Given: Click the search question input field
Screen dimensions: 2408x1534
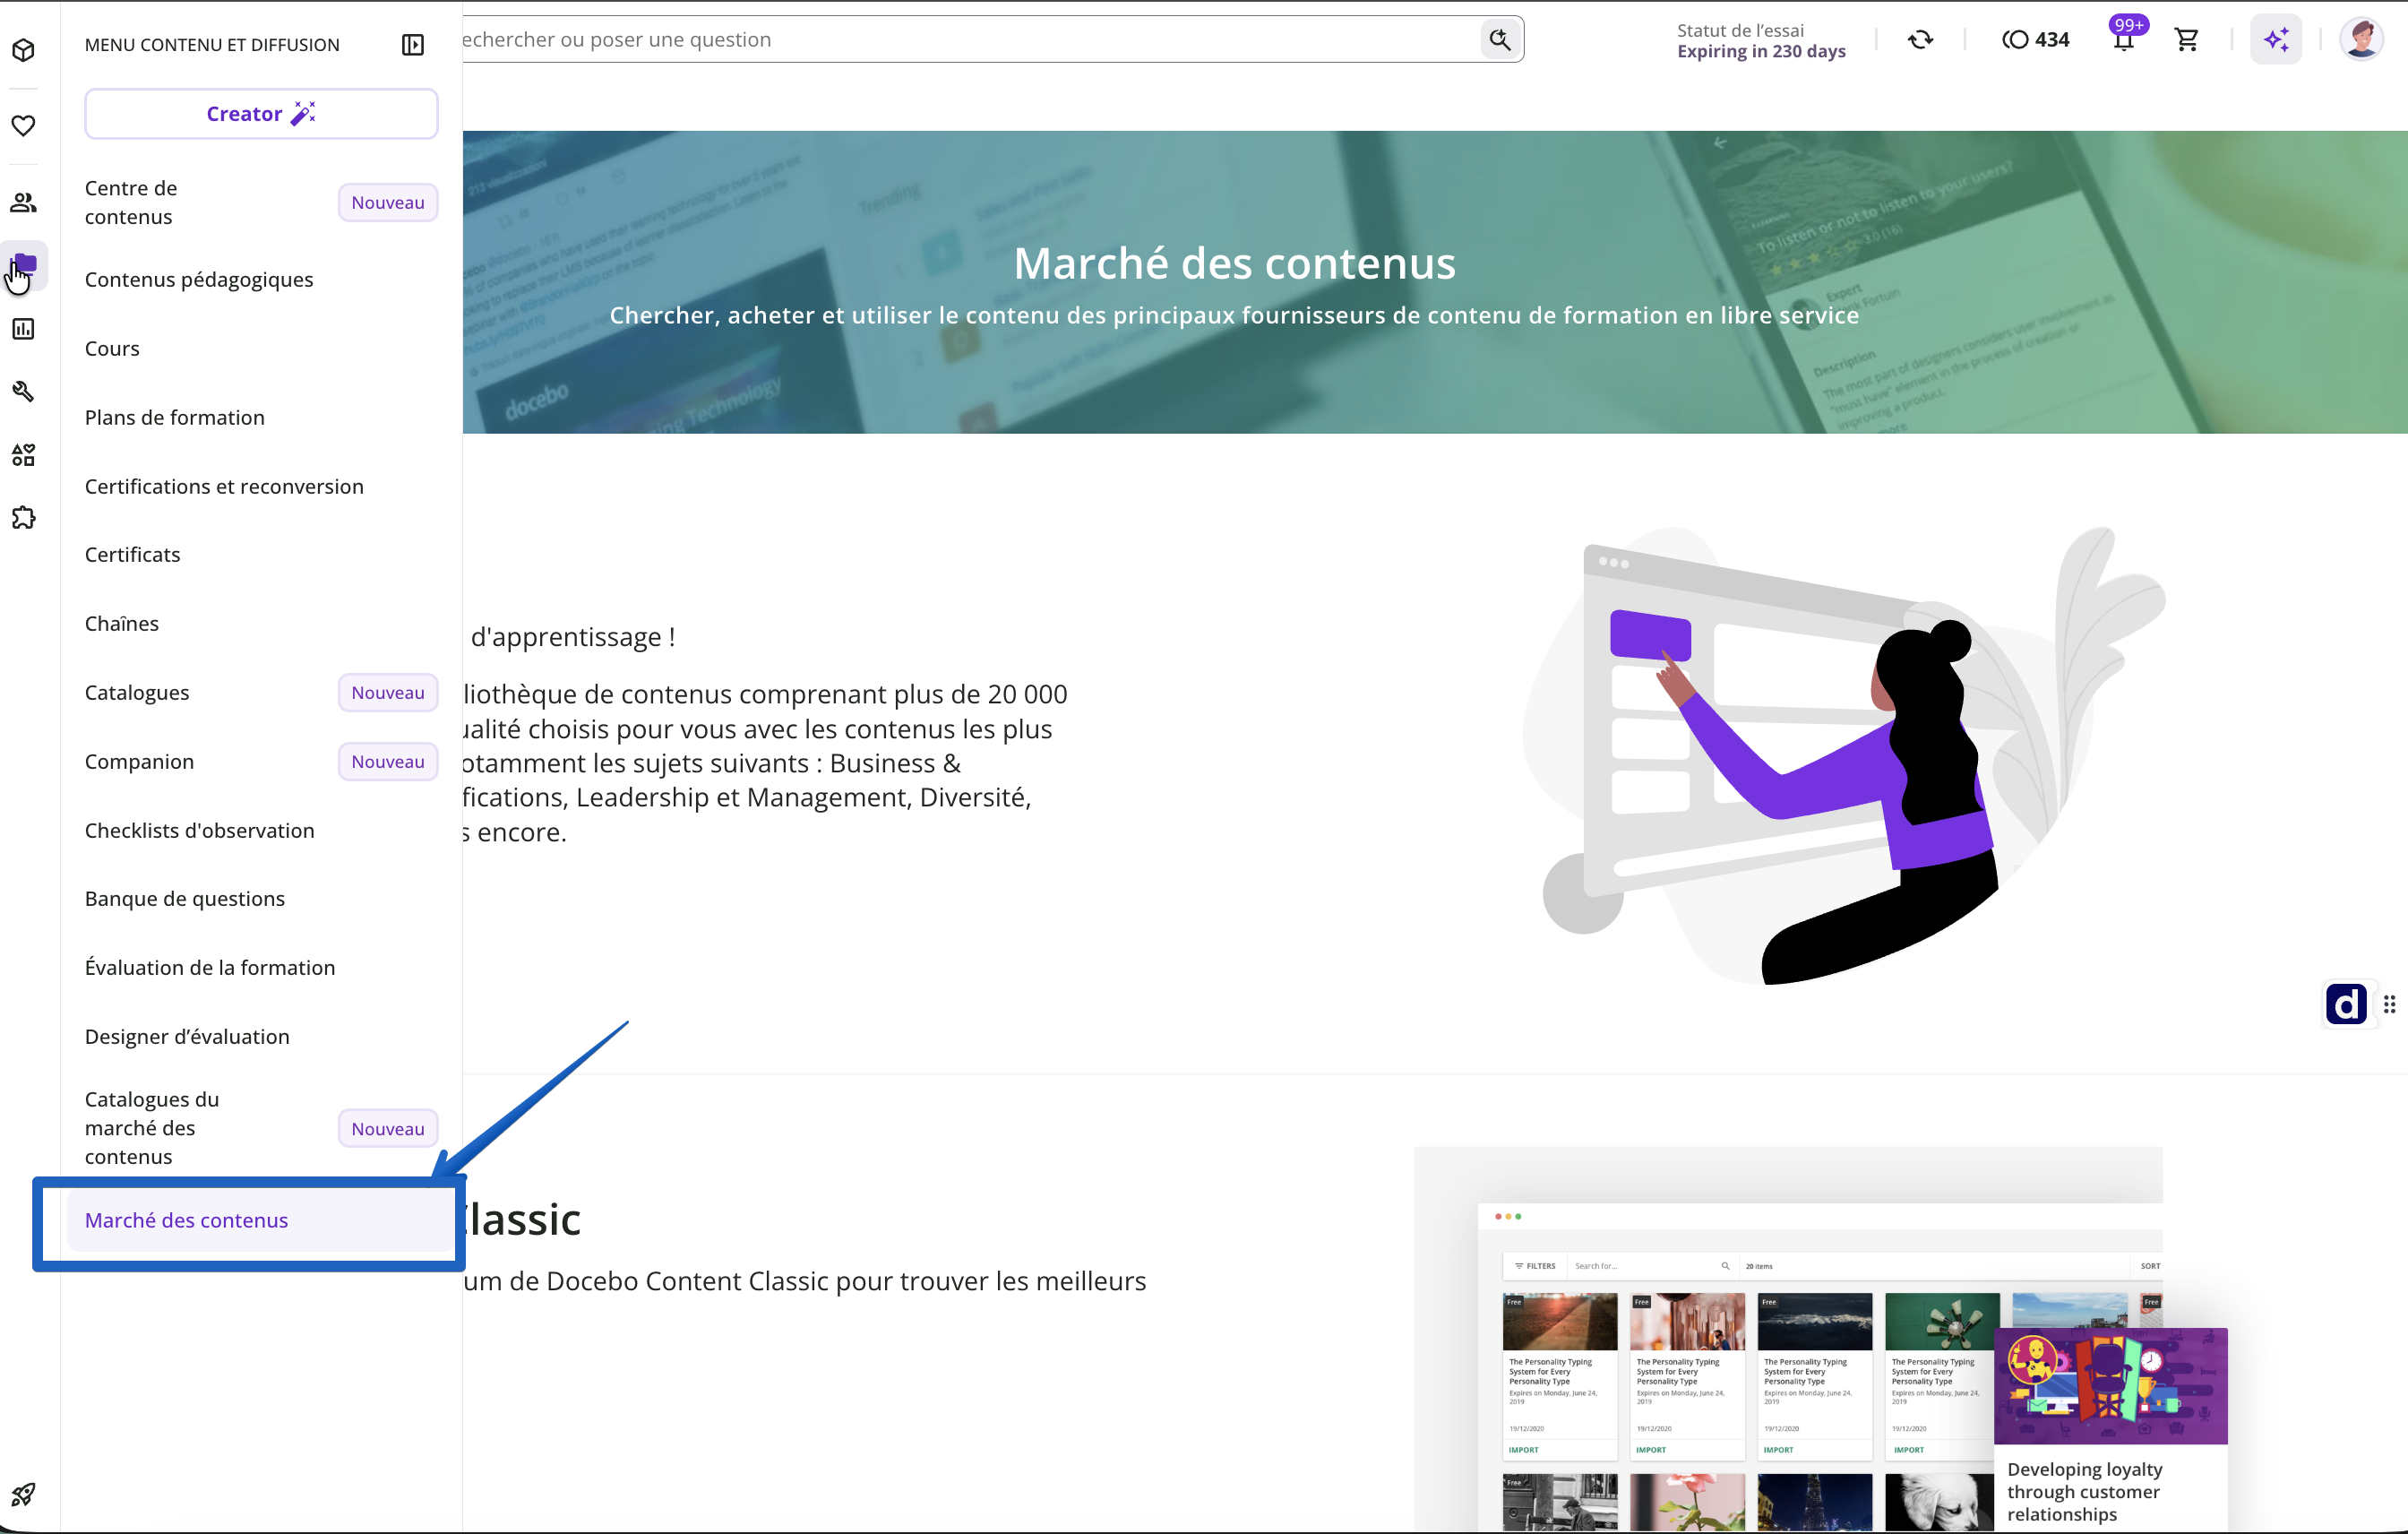Looking at the screenshot, I should 970,39.
